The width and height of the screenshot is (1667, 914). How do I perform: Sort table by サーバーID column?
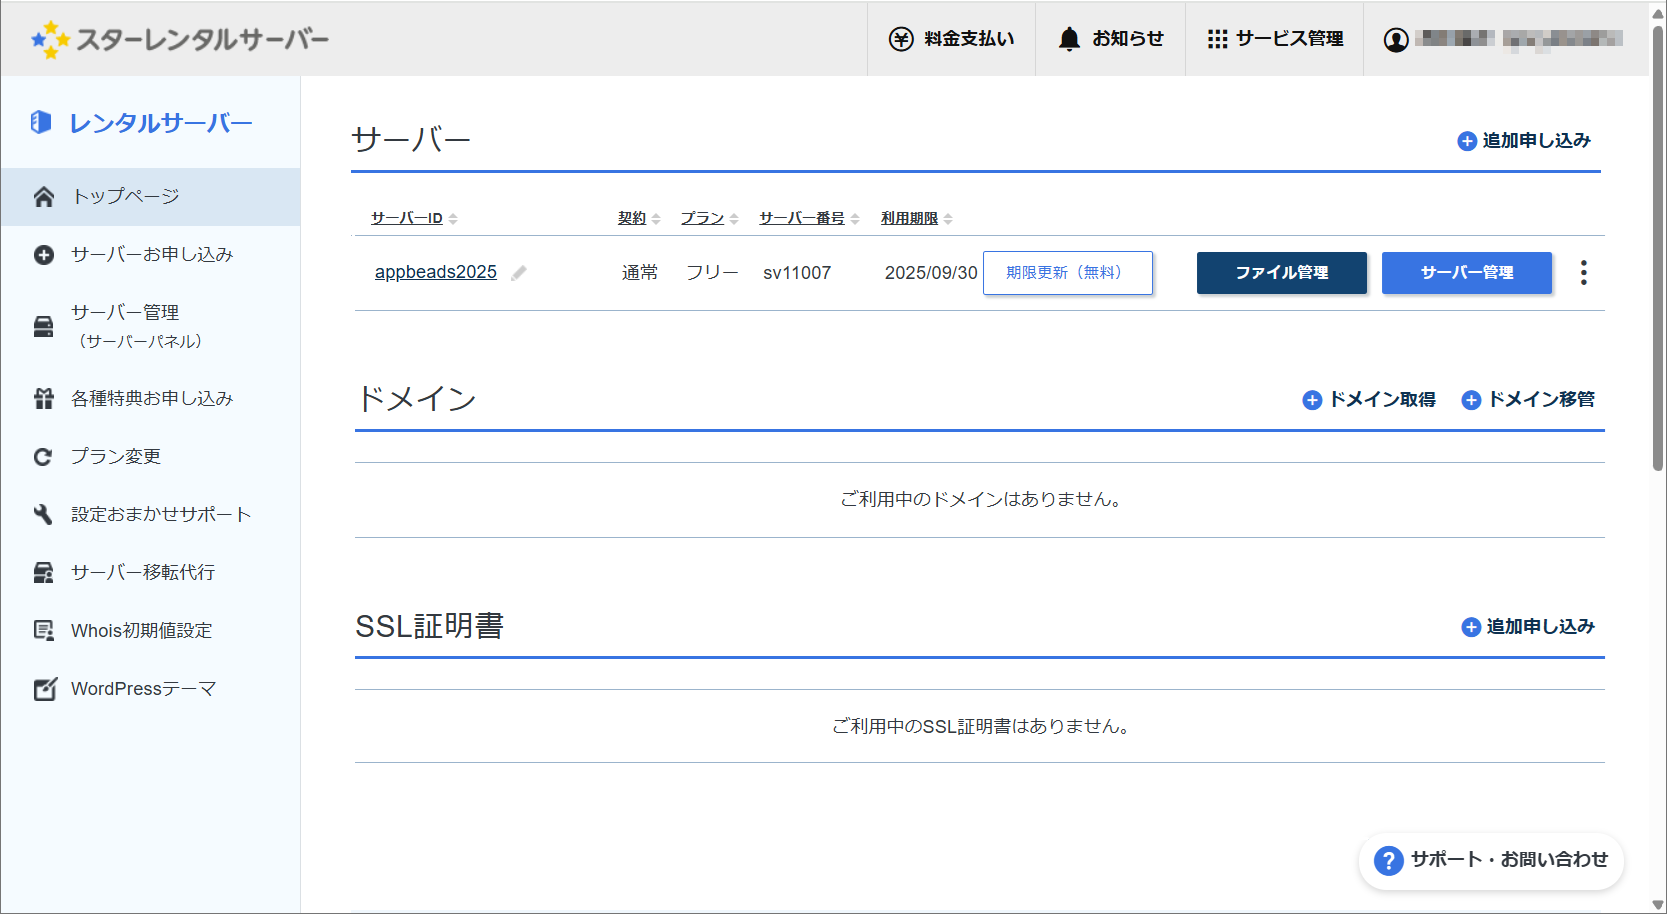414,218
